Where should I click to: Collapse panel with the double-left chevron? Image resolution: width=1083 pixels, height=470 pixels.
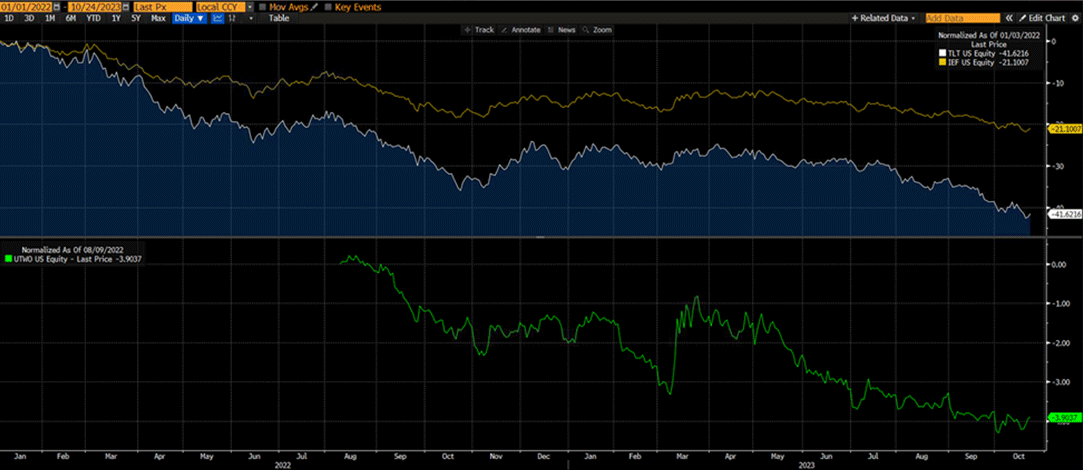(1009, 18)
